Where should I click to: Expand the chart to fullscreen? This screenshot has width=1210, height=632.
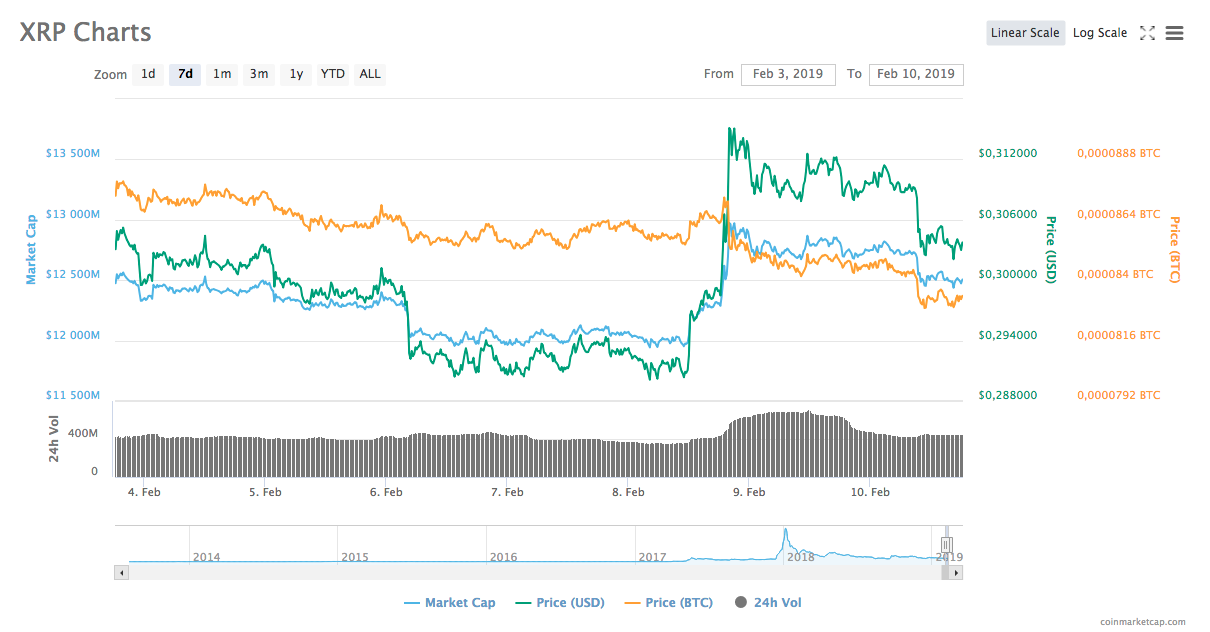[1147, 33]
